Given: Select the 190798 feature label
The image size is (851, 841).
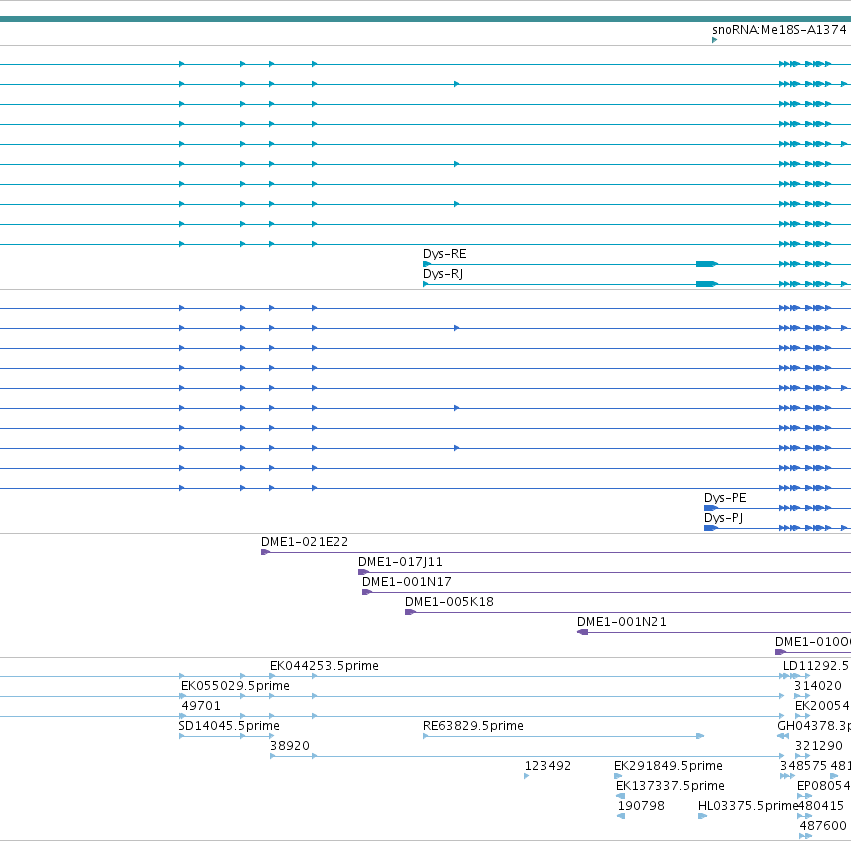Looking at the screenshot, I should [x=641, y=807].
